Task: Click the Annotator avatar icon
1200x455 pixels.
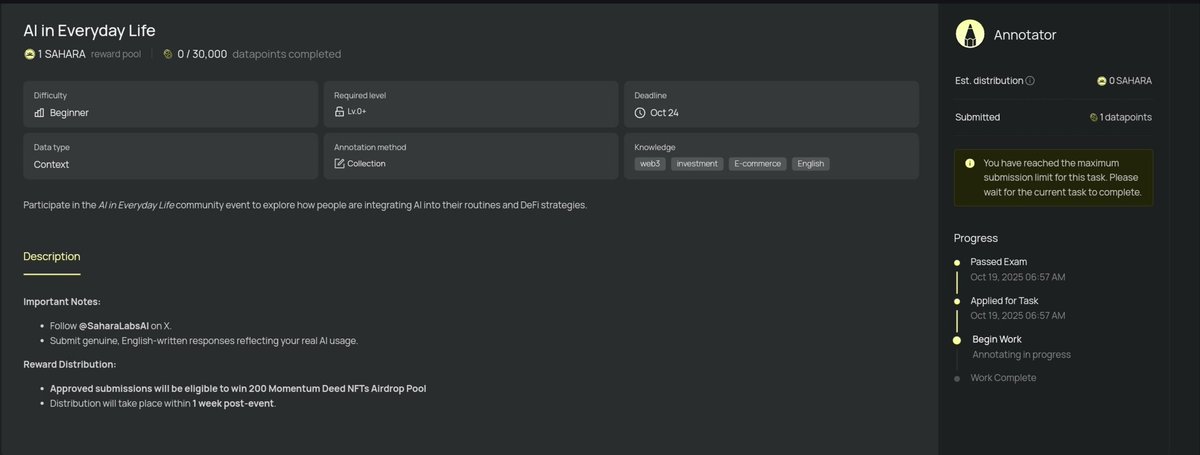Action: coord(969,34)
